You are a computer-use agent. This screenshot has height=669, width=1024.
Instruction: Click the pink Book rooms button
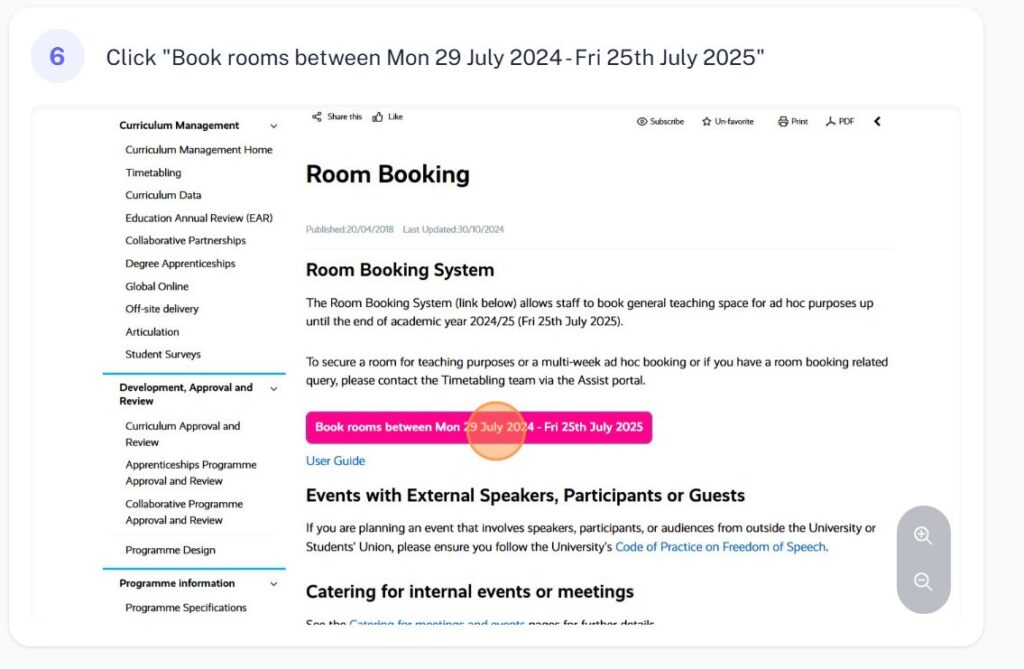pos(478,427)
